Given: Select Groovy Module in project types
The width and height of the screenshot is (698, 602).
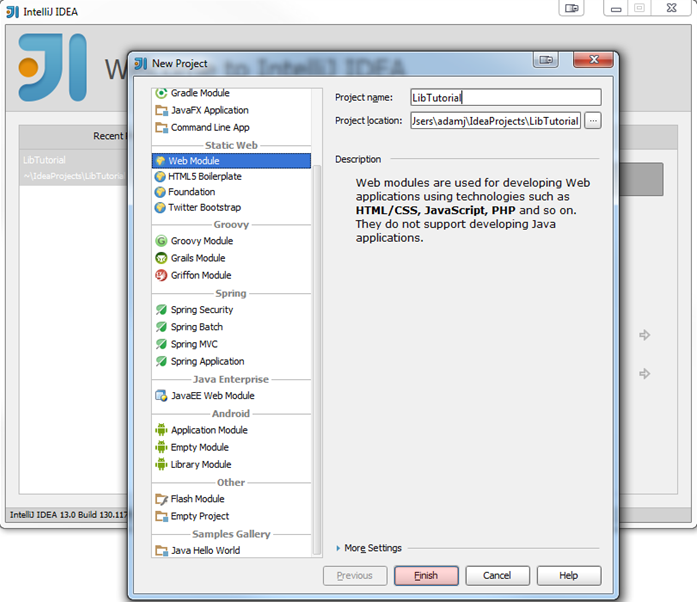Looking at the screenshot, I should (231, 241).
